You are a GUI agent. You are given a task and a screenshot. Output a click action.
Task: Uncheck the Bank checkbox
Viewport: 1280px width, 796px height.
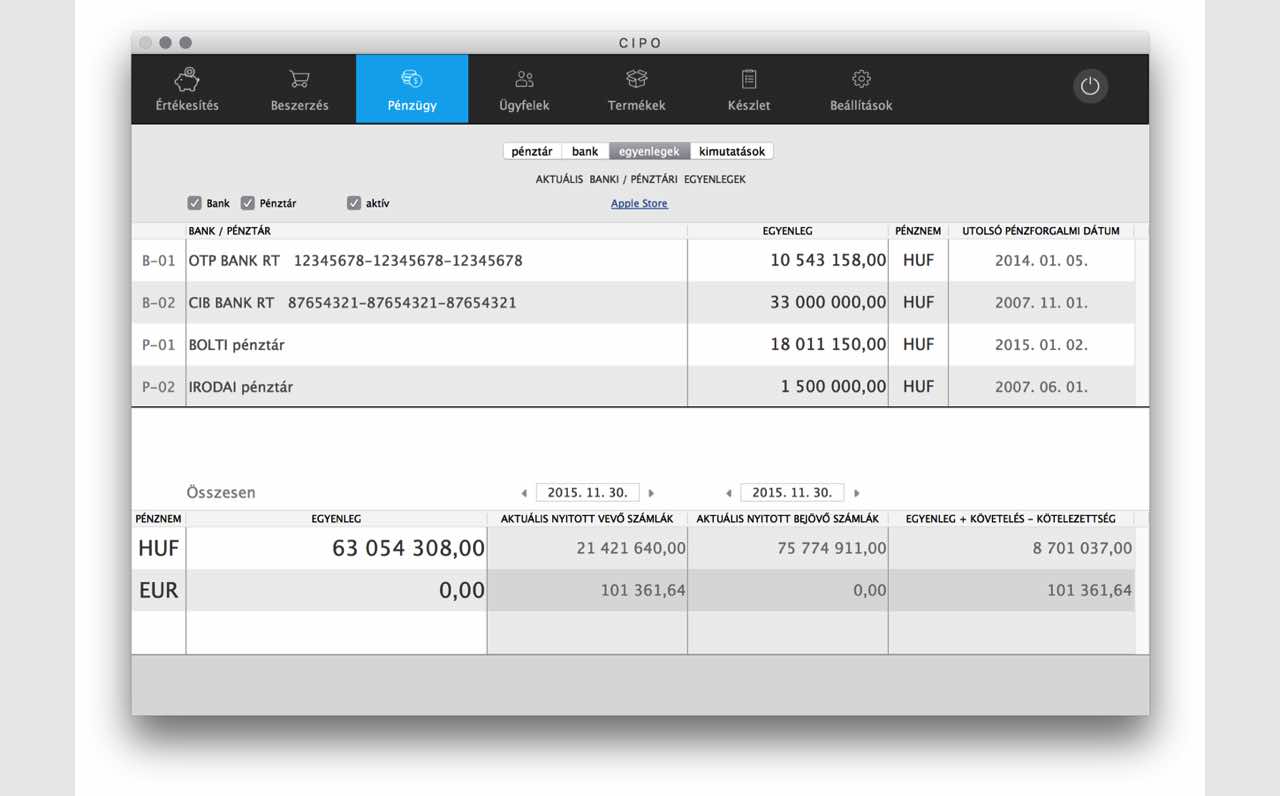tap(195, 203)
